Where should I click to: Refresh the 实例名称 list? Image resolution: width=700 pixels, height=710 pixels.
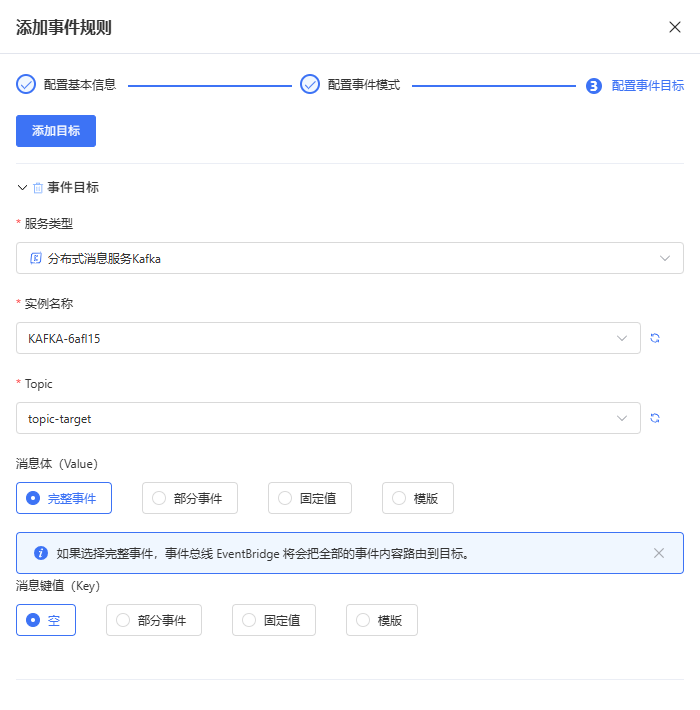point(655,338)
